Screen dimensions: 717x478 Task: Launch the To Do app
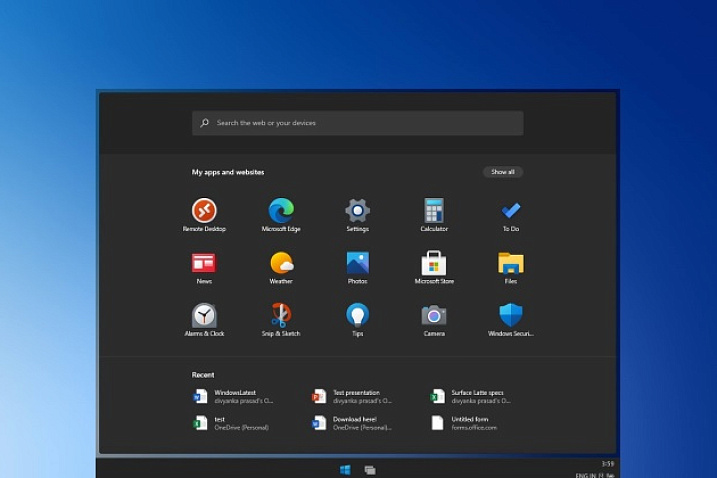click(511, 215)
